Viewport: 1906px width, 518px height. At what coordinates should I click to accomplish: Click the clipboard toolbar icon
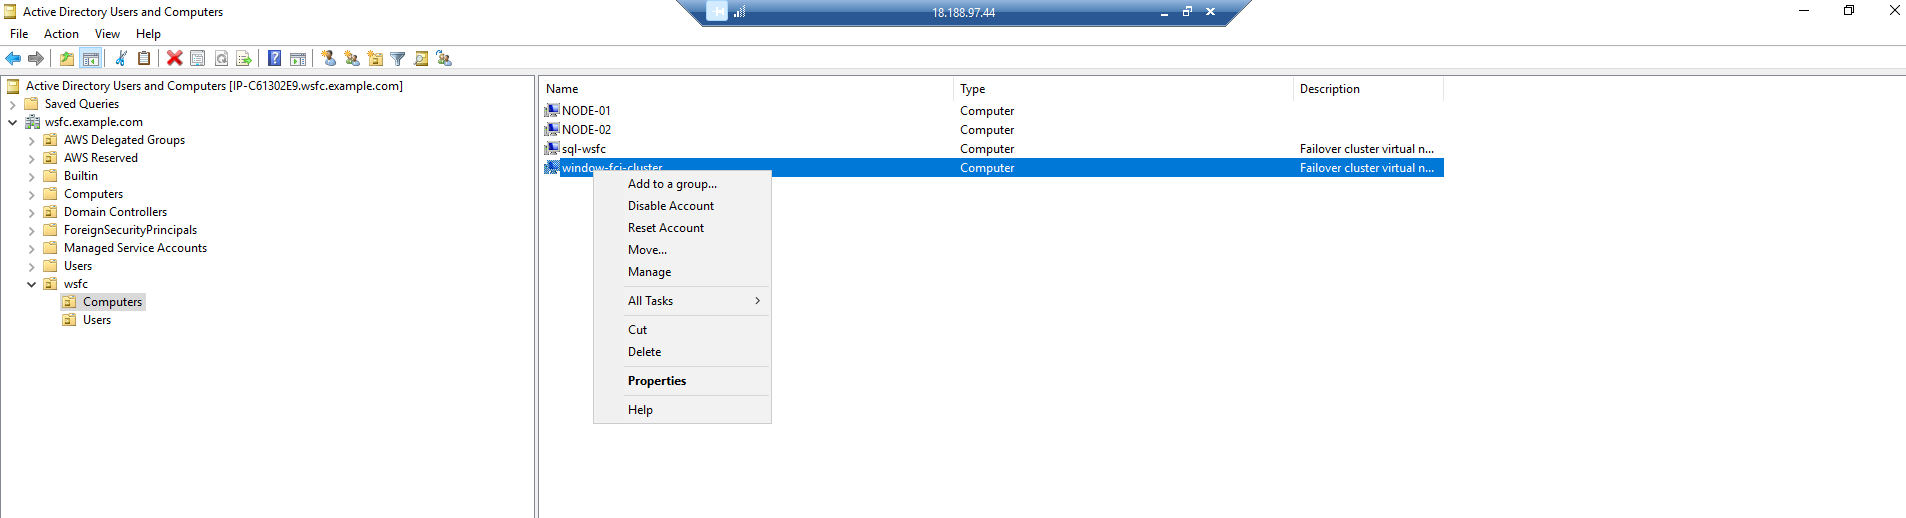[x=144, y=59]
